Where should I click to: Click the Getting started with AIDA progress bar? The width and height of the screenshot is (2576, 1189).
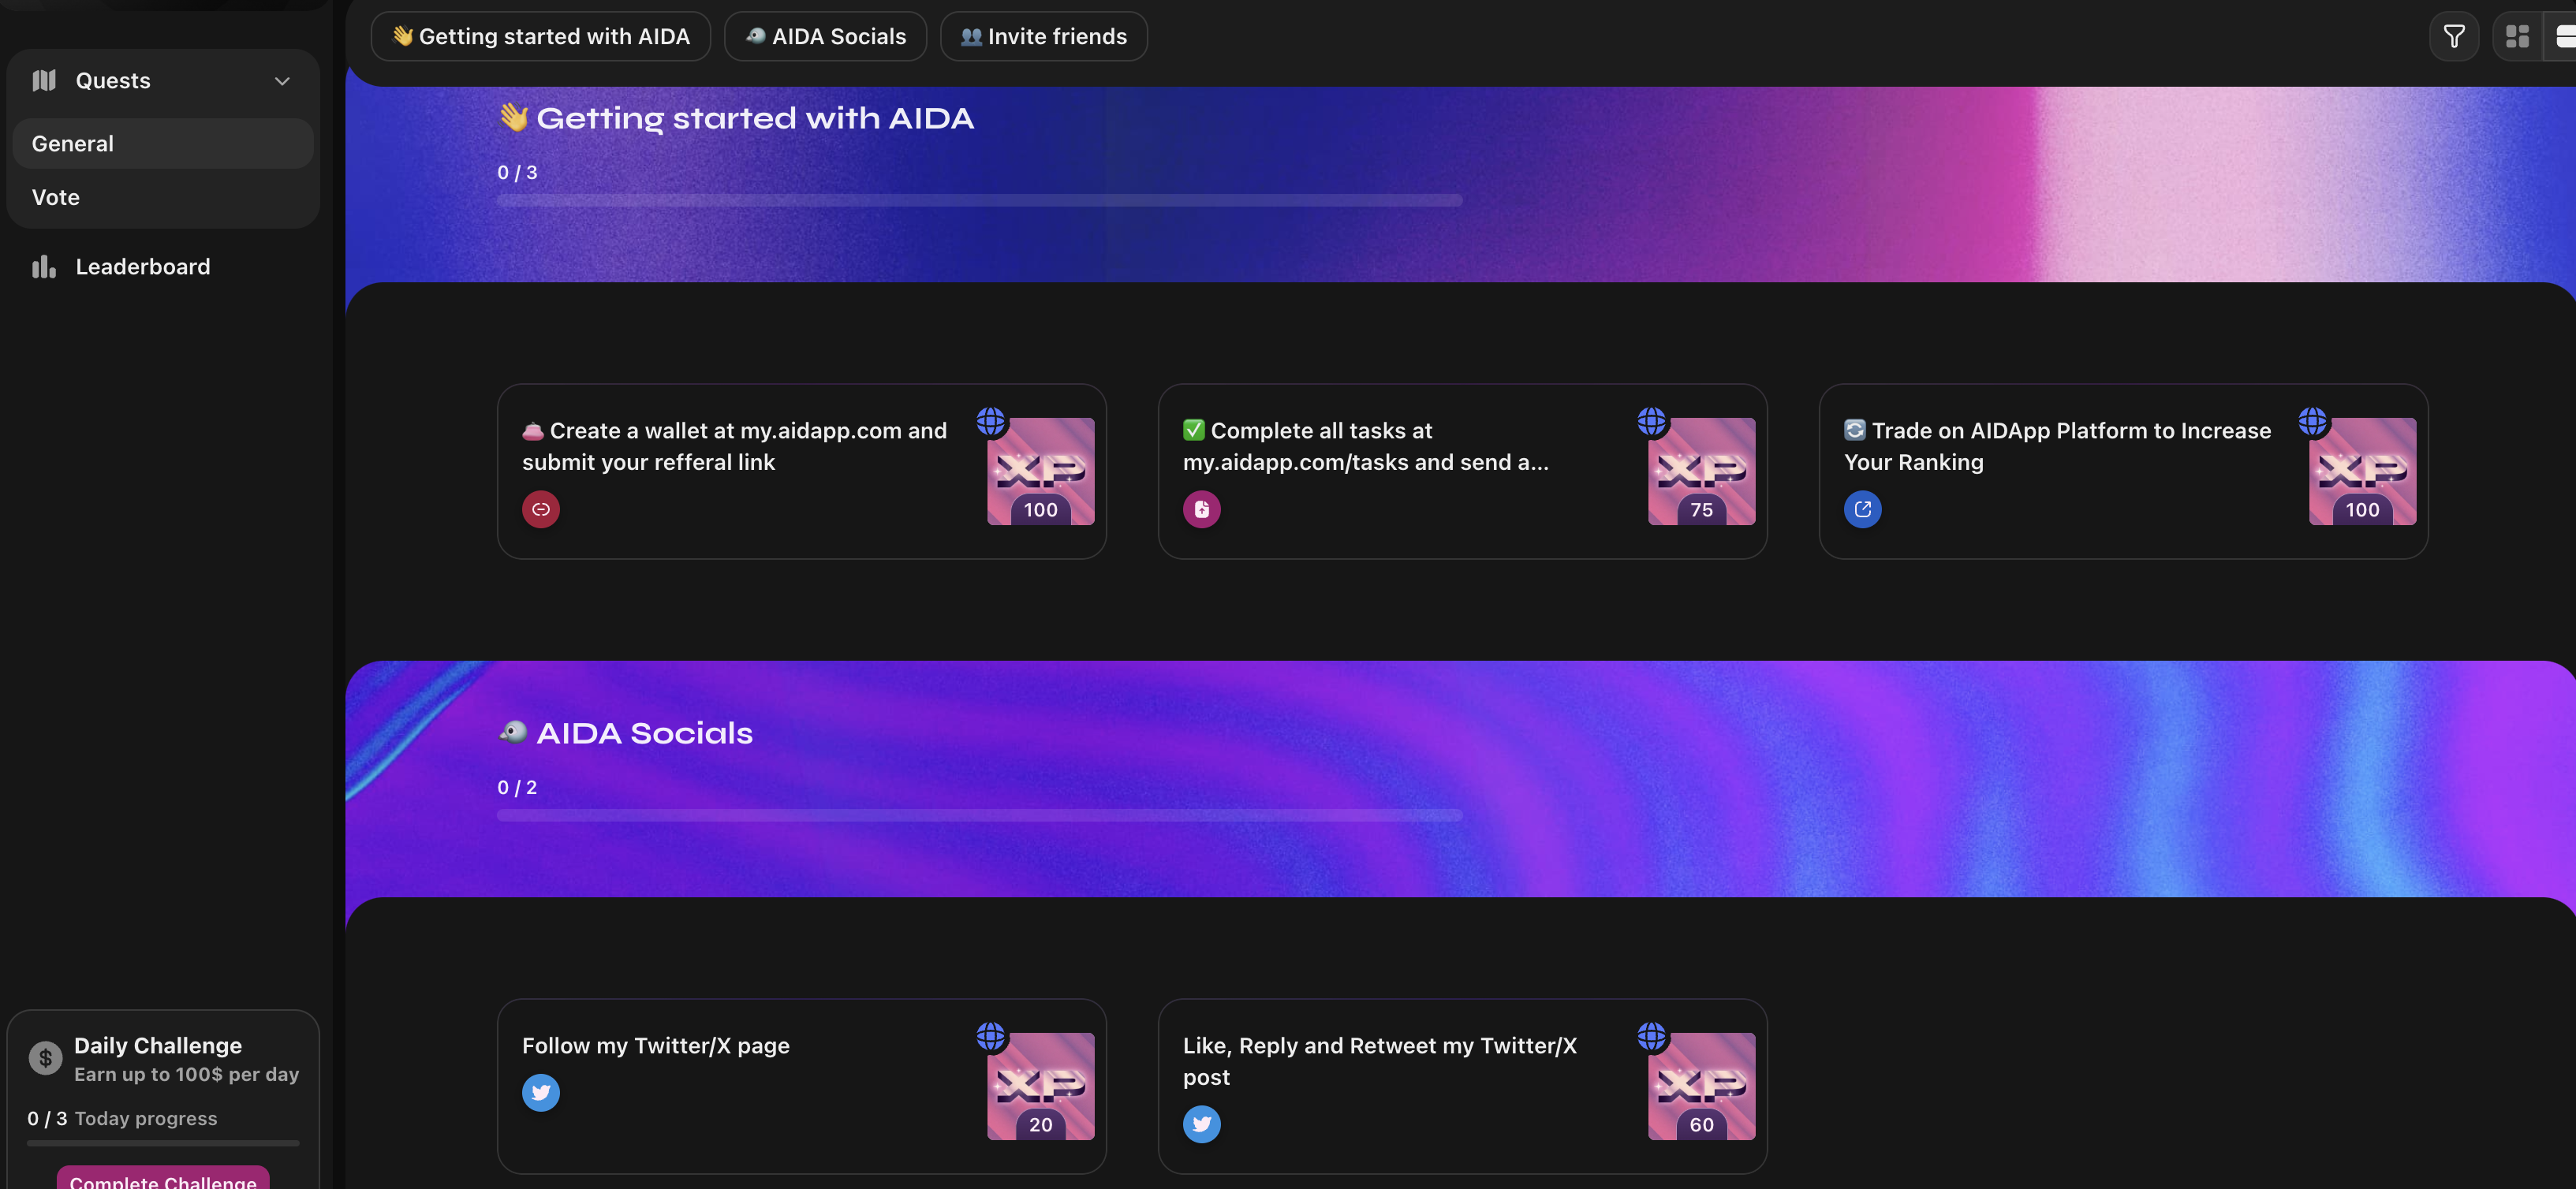click(979, 200)
